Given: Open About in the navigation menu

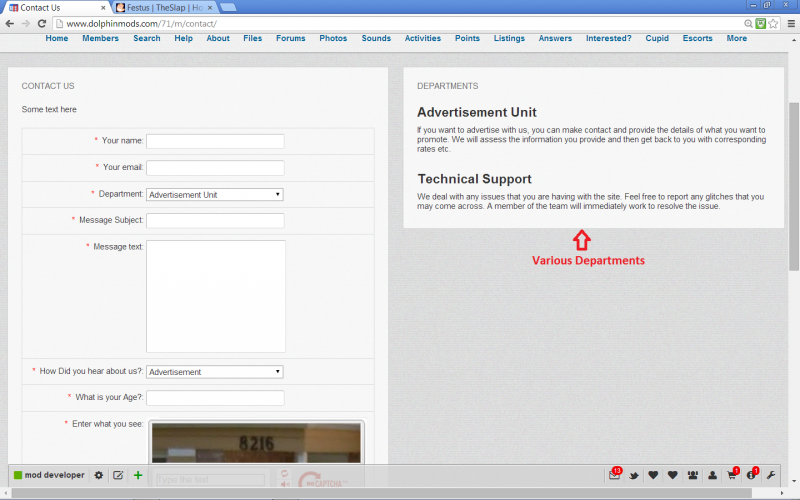Looking at the screenshot, I should (x=218, y=38).
